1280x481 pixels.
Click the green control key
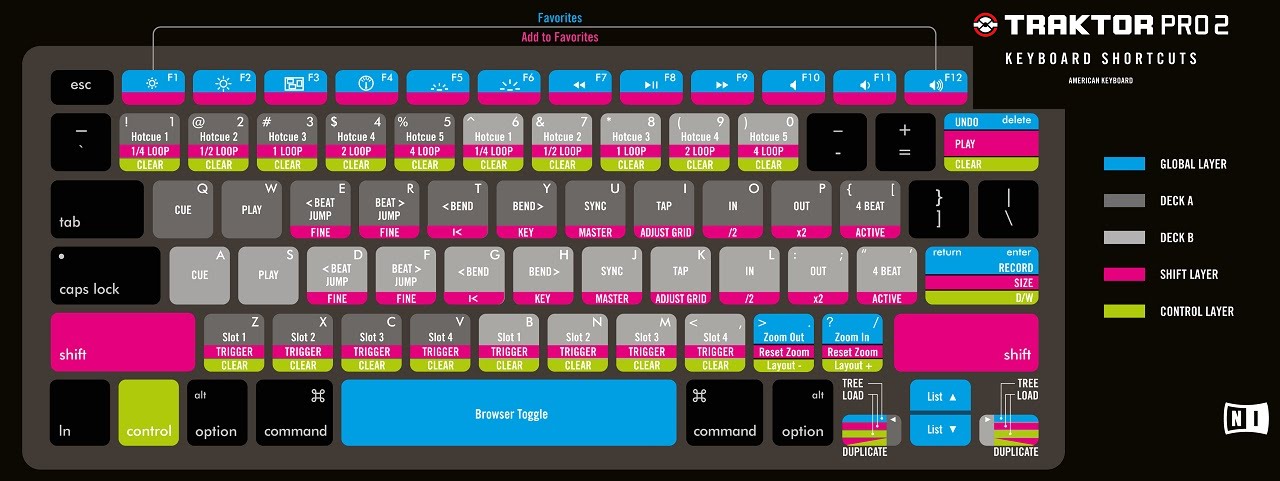point(148,413)
